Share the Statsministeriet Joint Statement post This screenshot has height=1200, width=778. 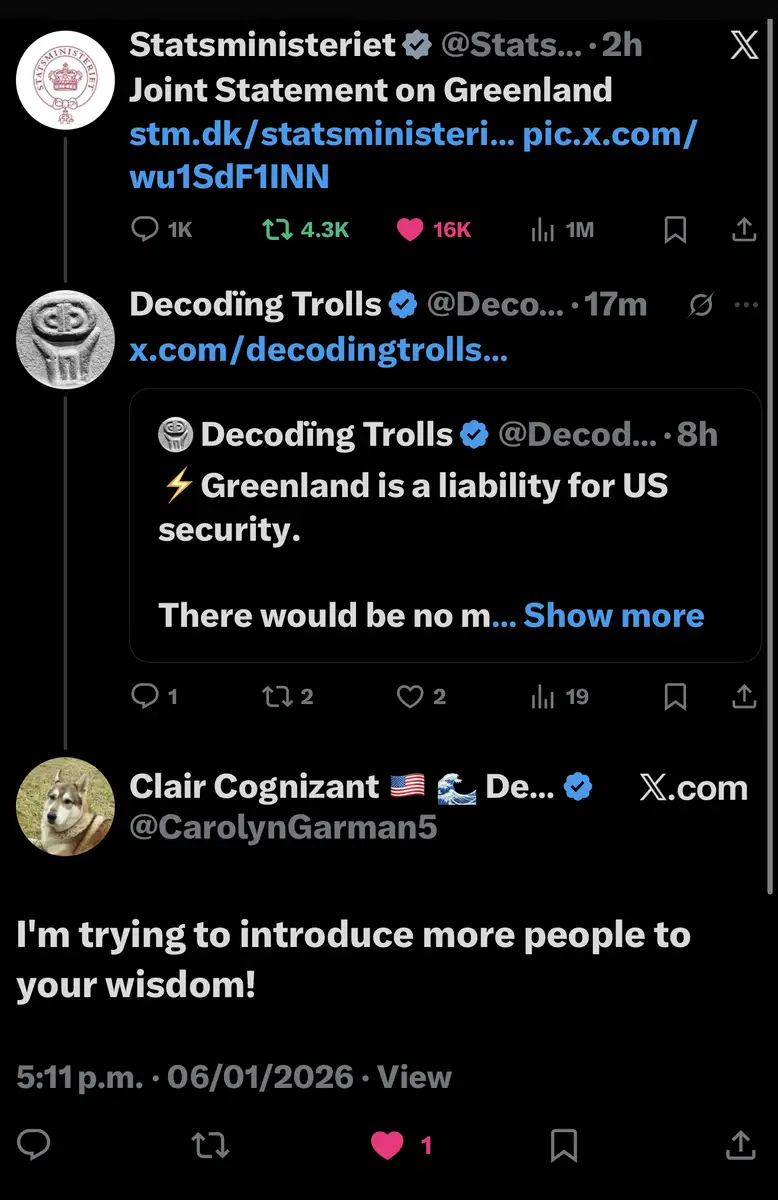pyautogui.click(x=743, y=230)
